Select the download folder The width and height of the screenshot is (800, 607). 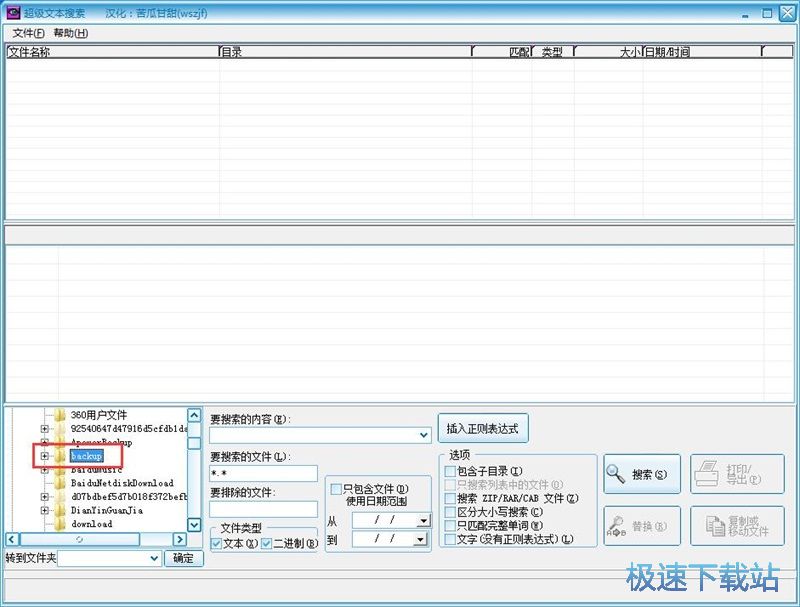tap(92, 524)
